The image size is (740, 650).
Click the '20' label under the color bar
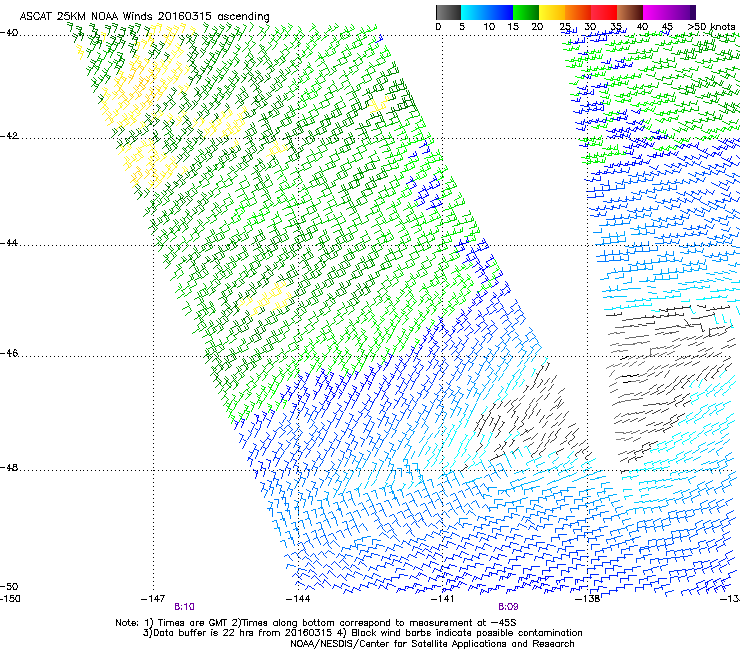537,26
